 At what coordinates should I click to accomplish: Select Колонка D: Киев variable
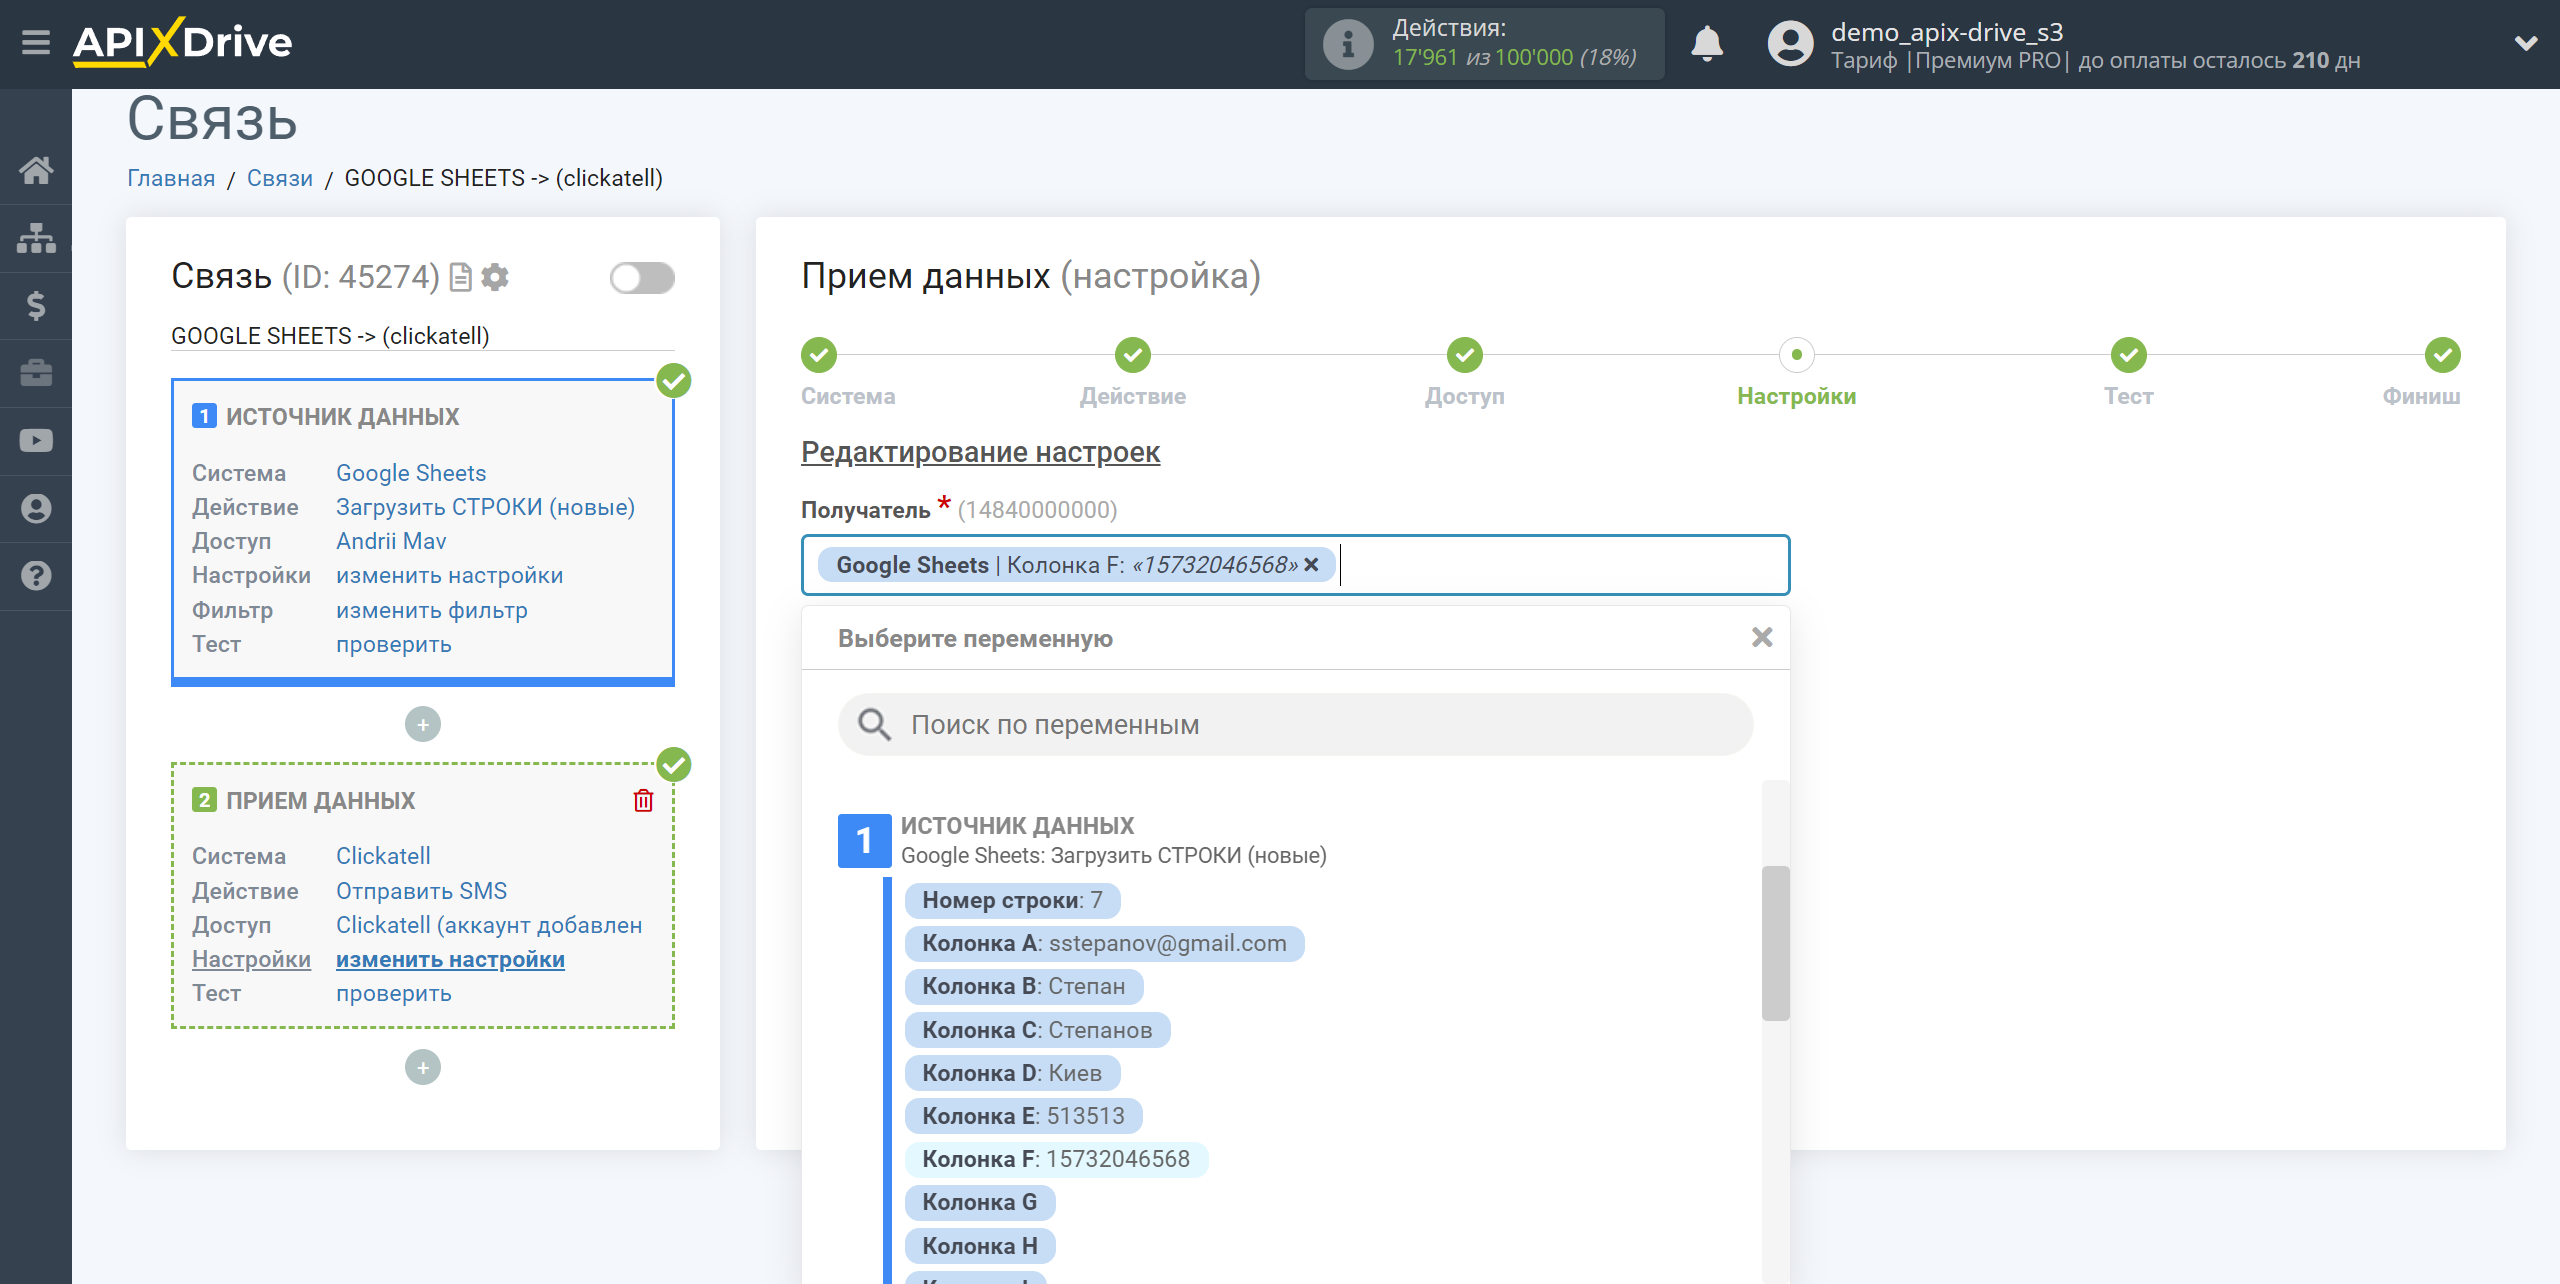(x=1012, y=1073)
